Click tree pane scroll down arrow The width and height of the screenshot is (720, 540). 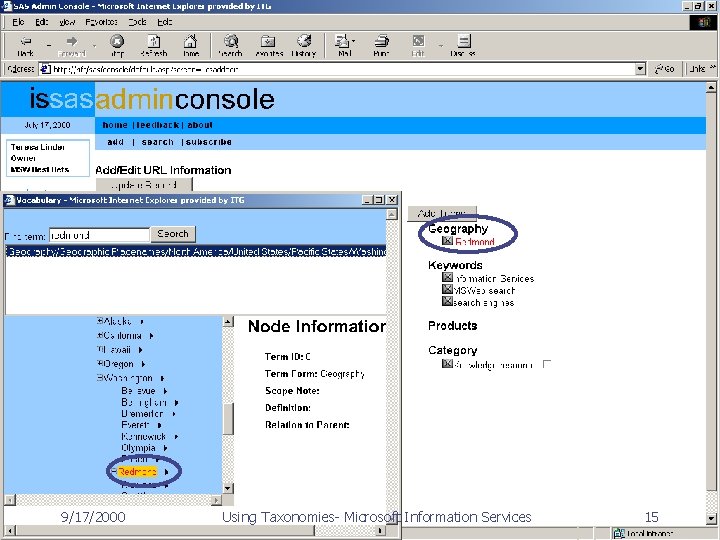tap(228, 488)
